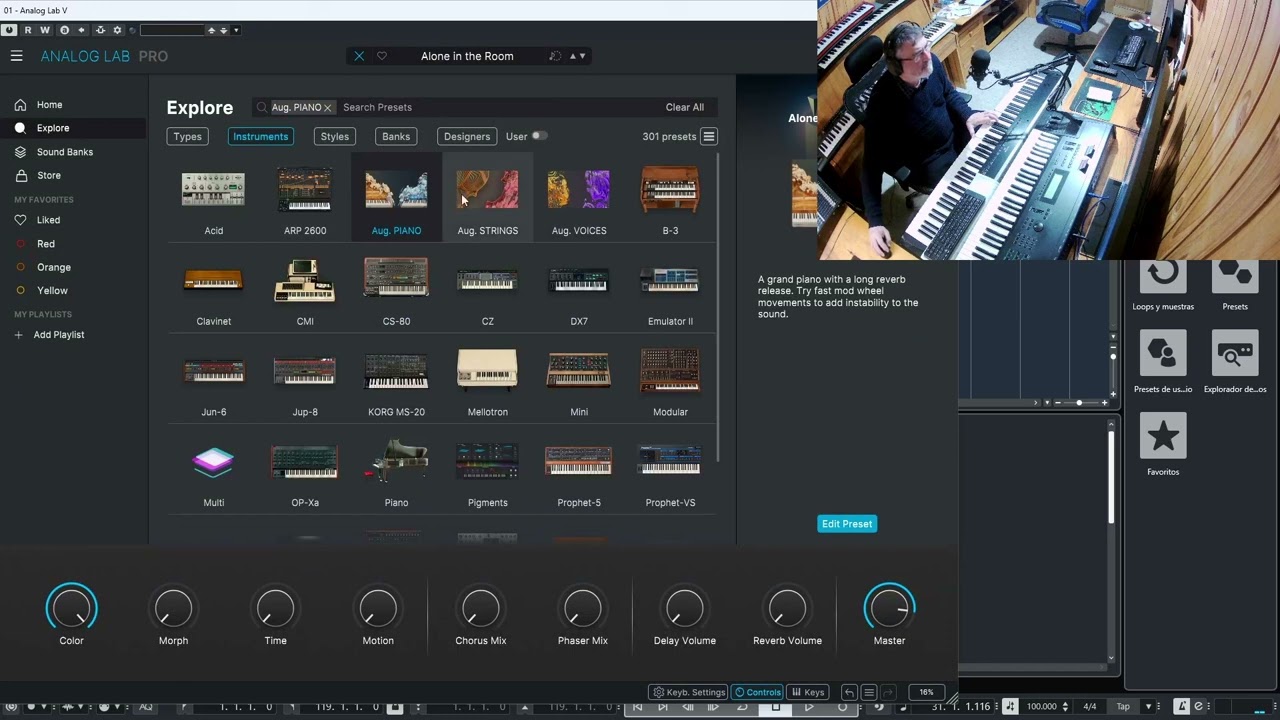Open the Tap tempo dropdown in transport
This screenshot has height=720, width=1280.
coord(1148,706)
